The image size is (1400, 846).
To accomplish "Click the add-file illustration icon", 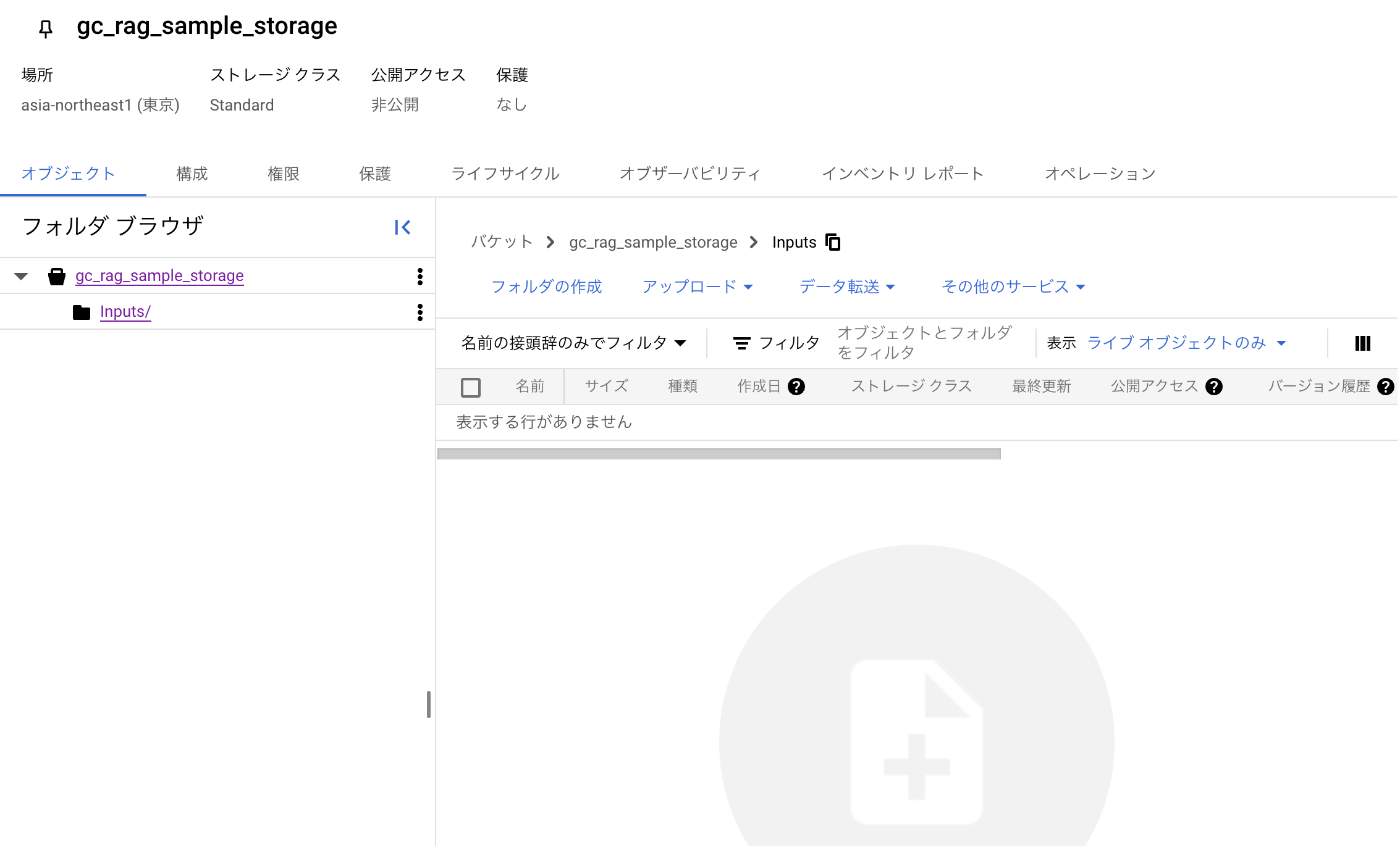I will tap(917, 742).
